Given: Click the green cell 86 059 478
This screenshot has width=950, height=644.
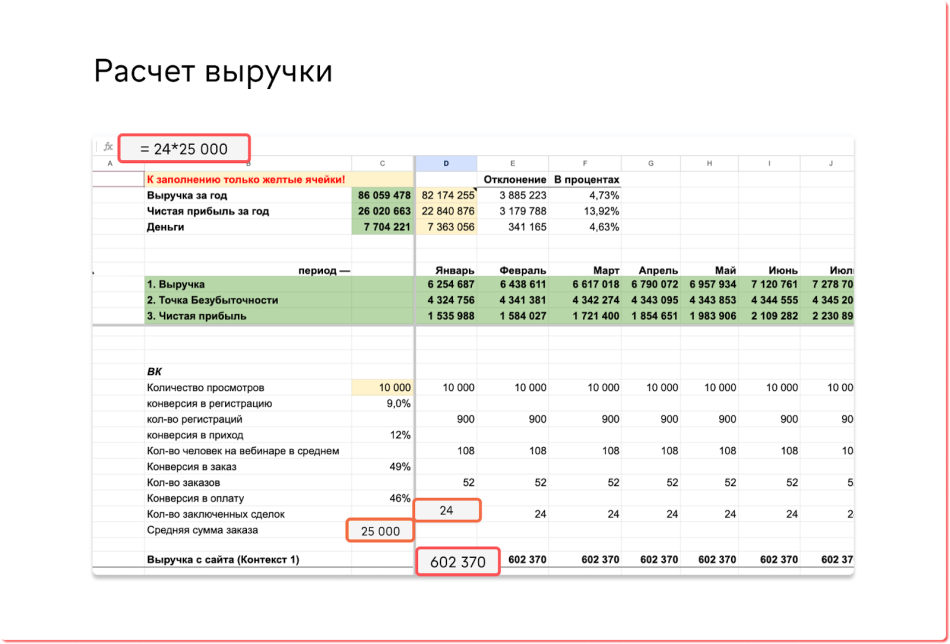Looking at the screenshot, I should [382, 196].
